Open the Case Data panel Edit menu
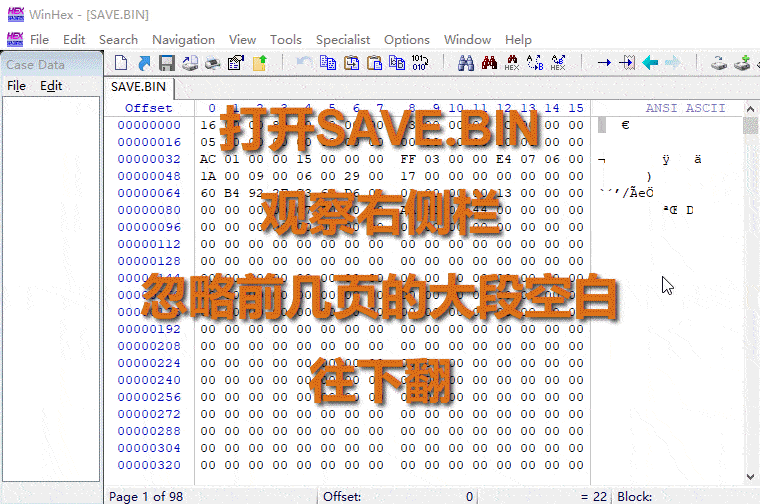The width and height of the screenshot is (760, 504). pos(51,86)
